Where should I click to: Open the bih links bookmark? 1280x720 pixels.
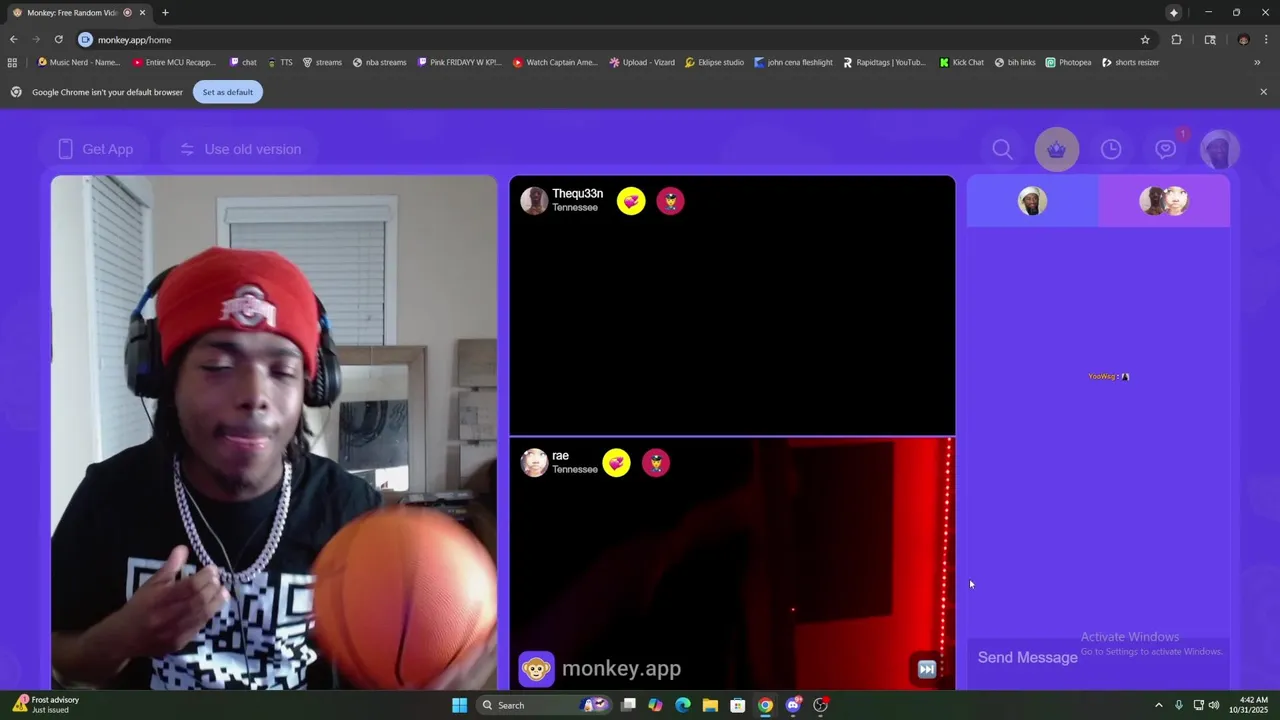click(x=1015, y=62)
